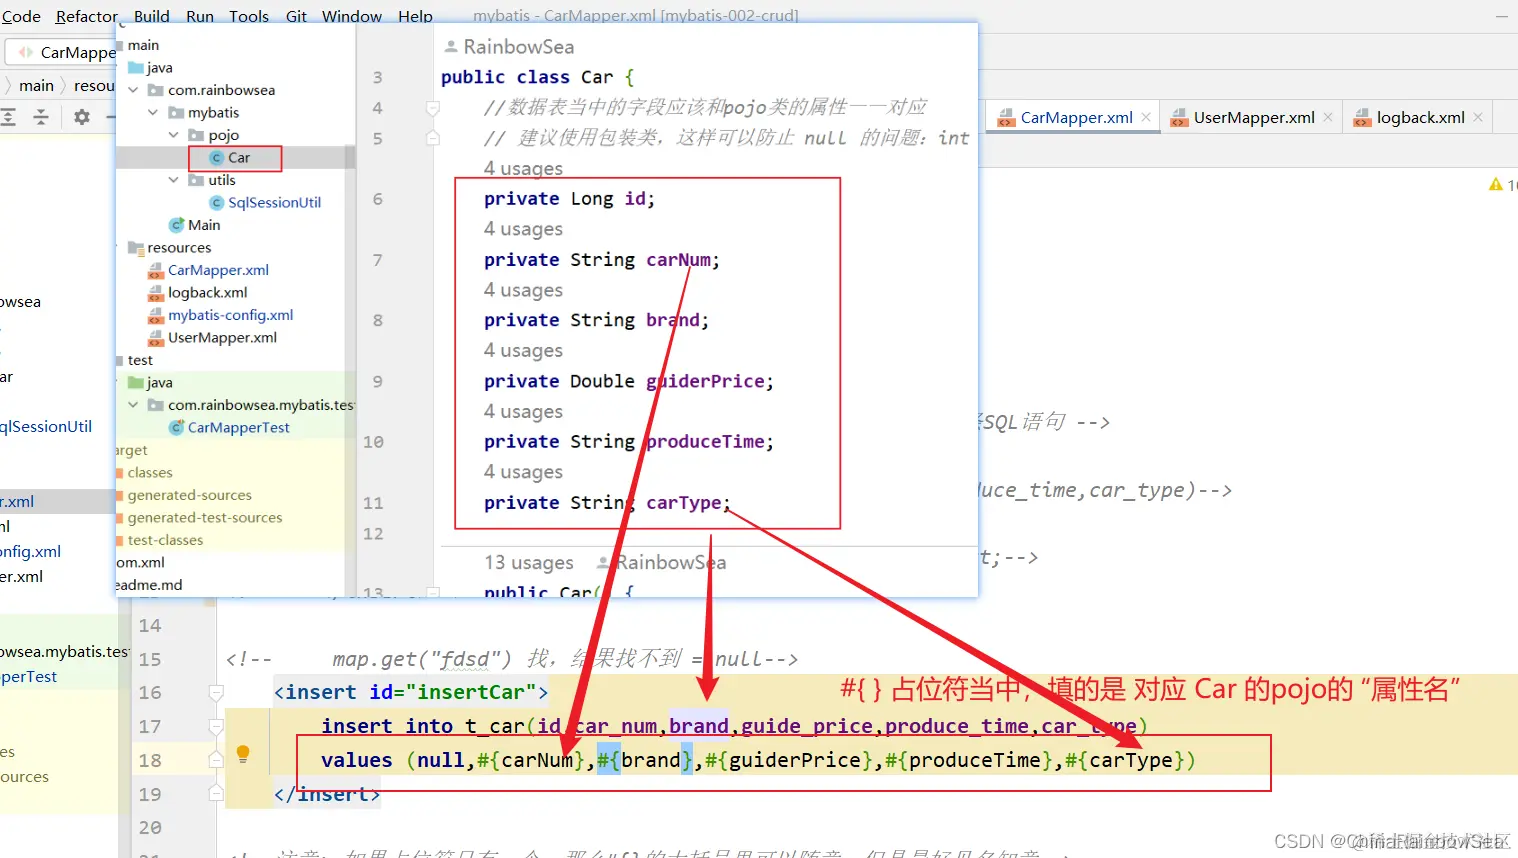1518x858 pixels.
Task: Open project view settings gear
Action: [82, 117]
